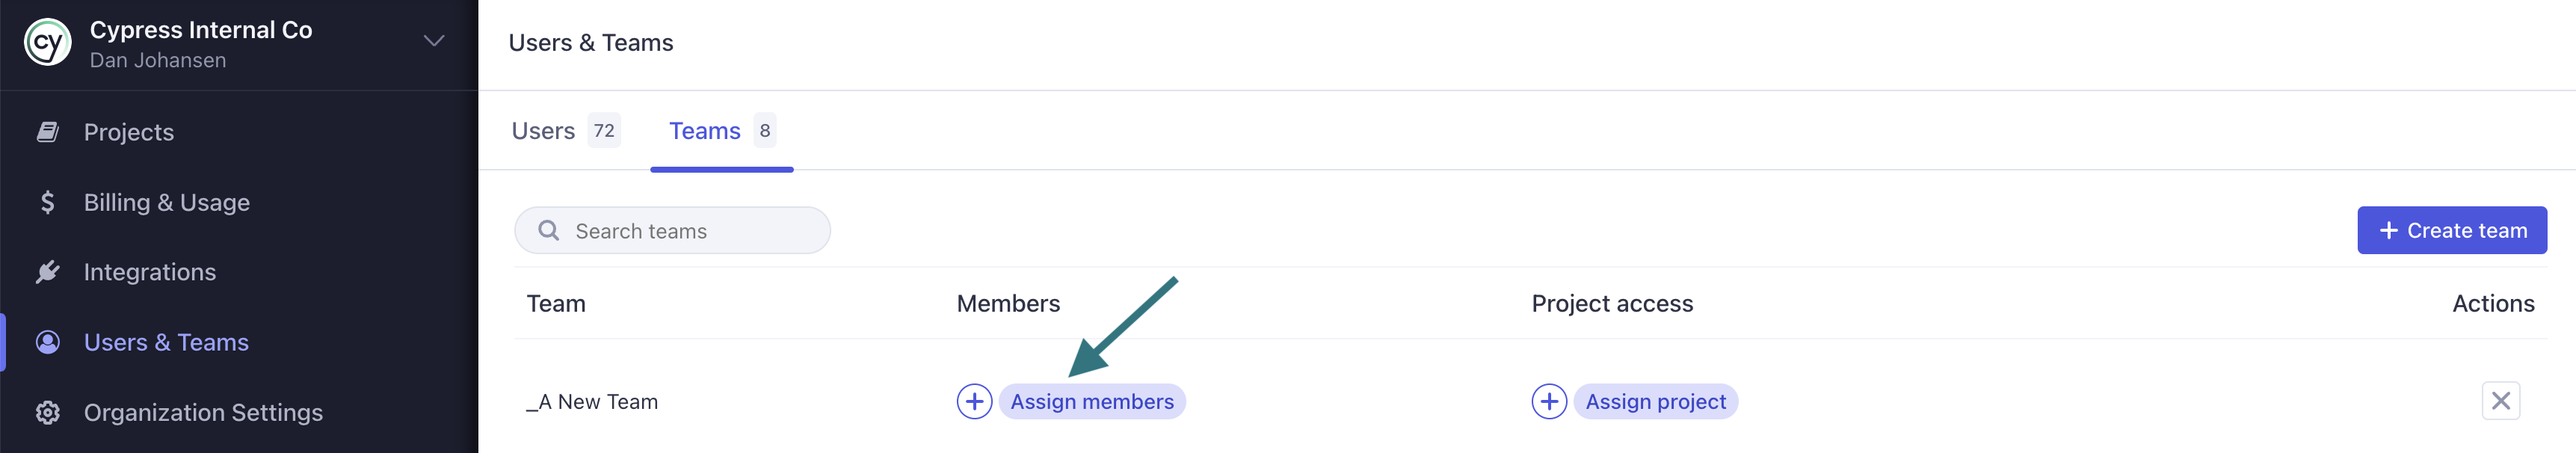Select the _A New Team row name
Viewport: 2576px width, 453px height.
tap(593, 401)
